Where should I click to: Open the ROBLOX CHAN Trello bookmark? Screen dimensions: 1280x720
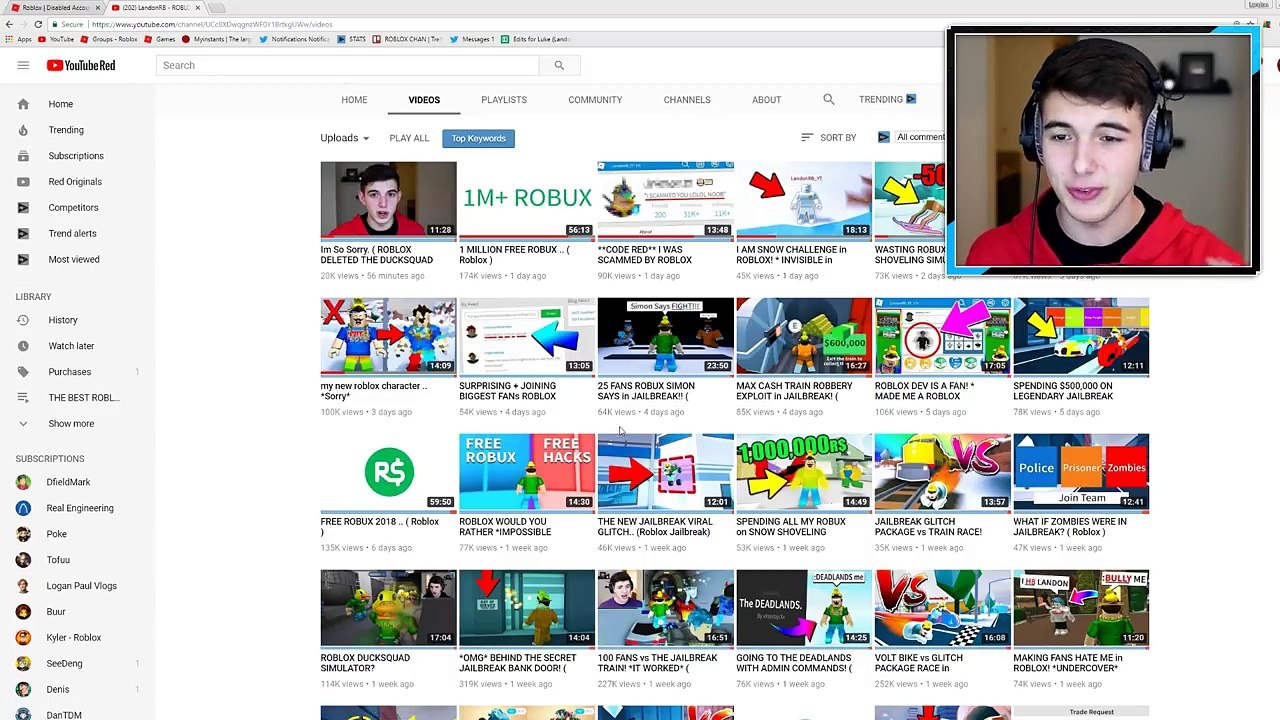click(407, 39)
